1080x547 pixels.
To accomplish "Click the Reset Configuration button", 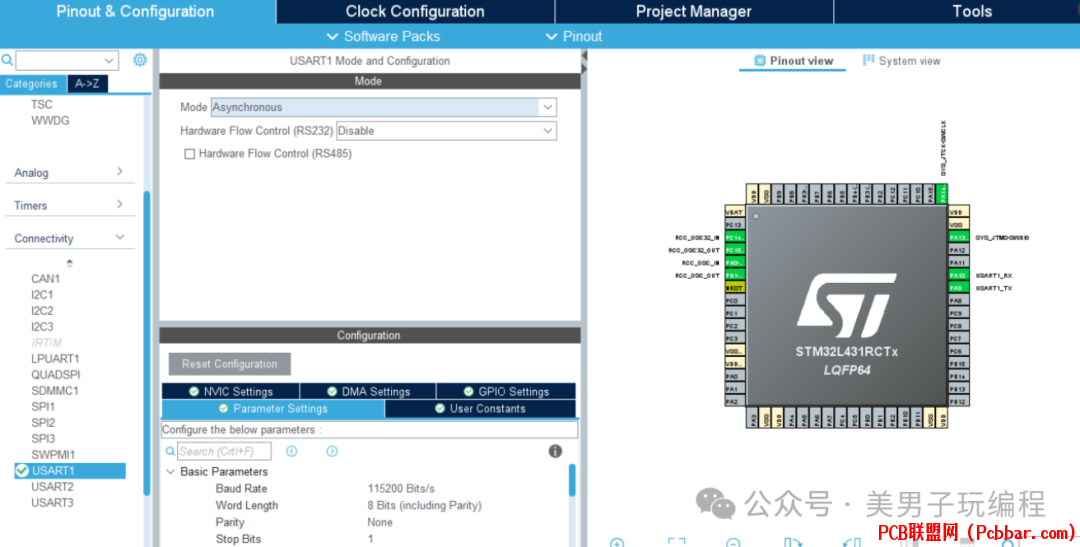I will [229, 364].
